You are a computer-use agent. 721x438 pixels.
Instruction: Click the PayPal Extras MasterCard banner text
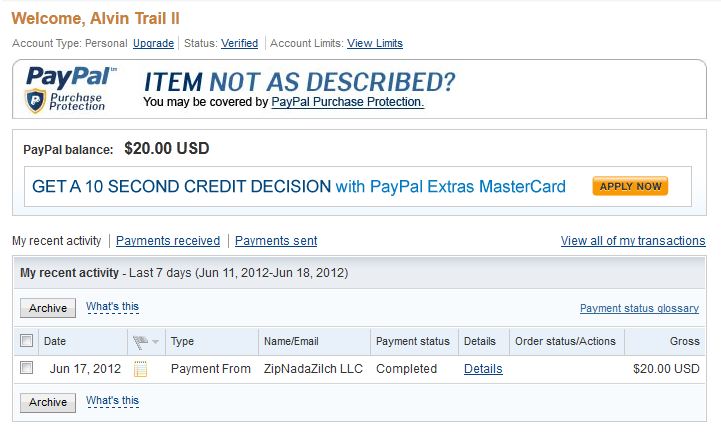(x=299, y=187)
